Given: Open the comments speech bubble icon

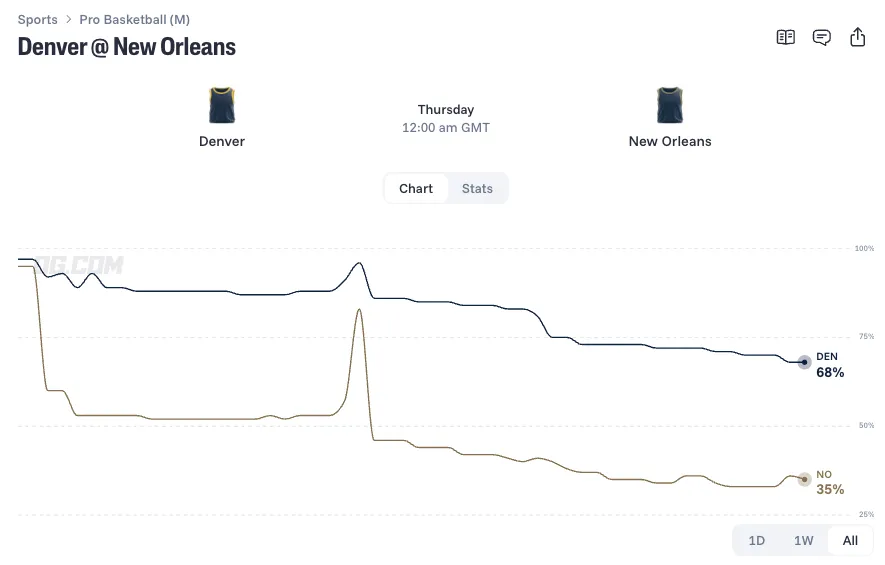Looking at the screenshot, I should tap(821, 37).
